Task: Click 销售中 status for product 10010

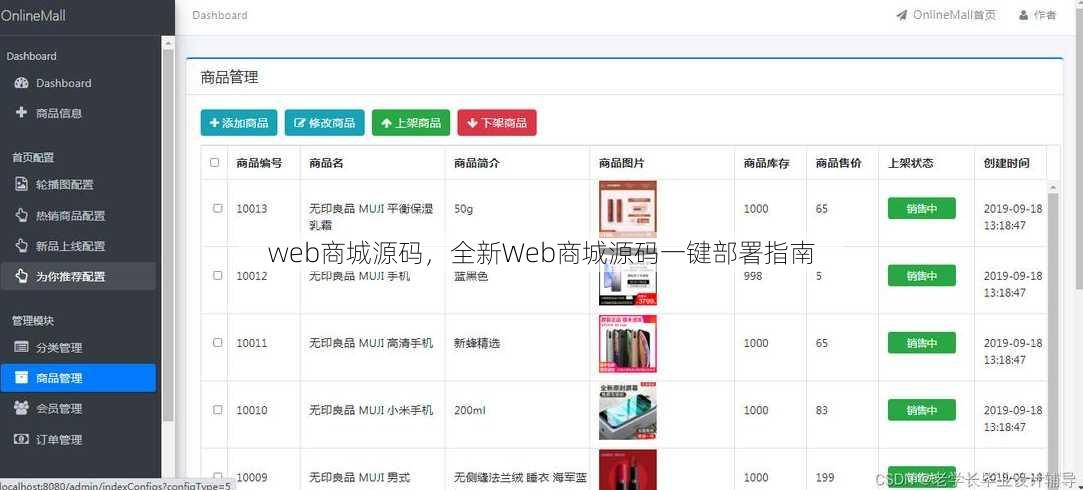Action: (x=921, y=409)
